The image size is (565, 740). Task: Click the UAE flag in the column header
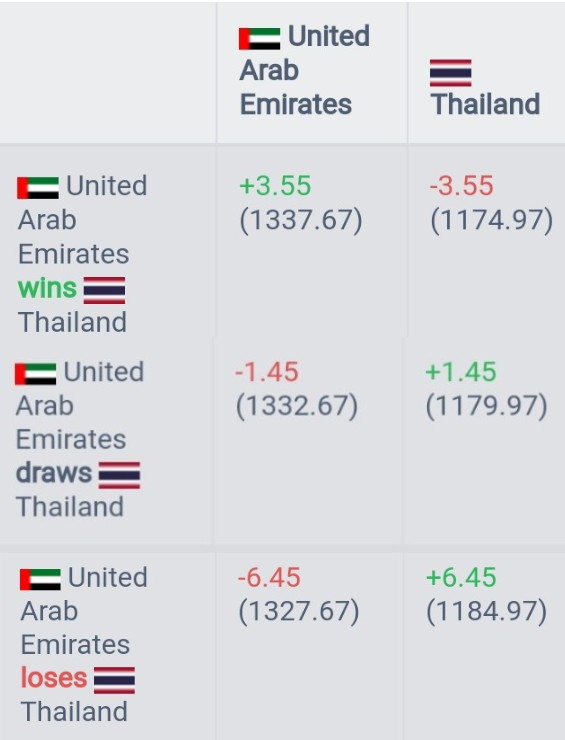point(260,39)
